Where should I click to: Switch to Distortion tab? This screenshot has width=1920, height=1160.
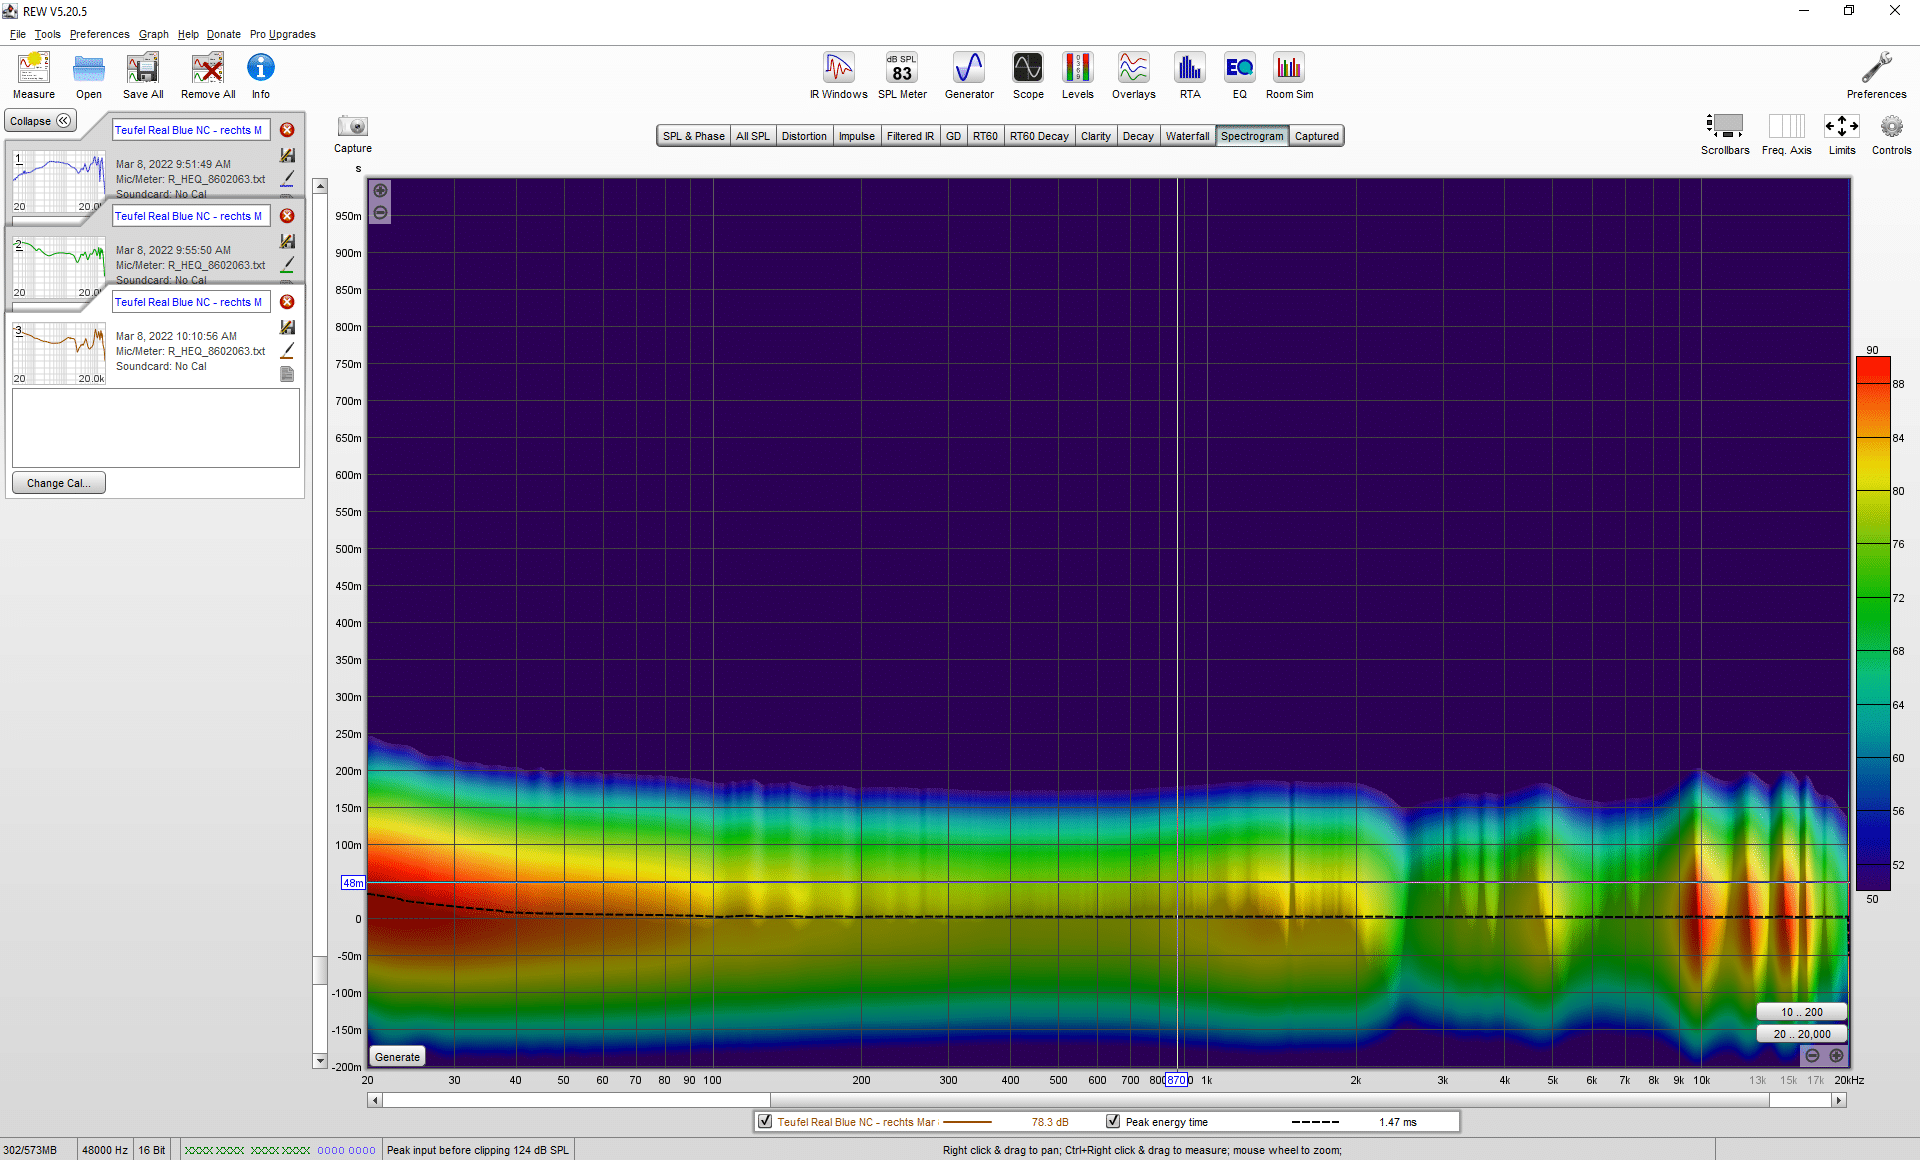(804, 136)
